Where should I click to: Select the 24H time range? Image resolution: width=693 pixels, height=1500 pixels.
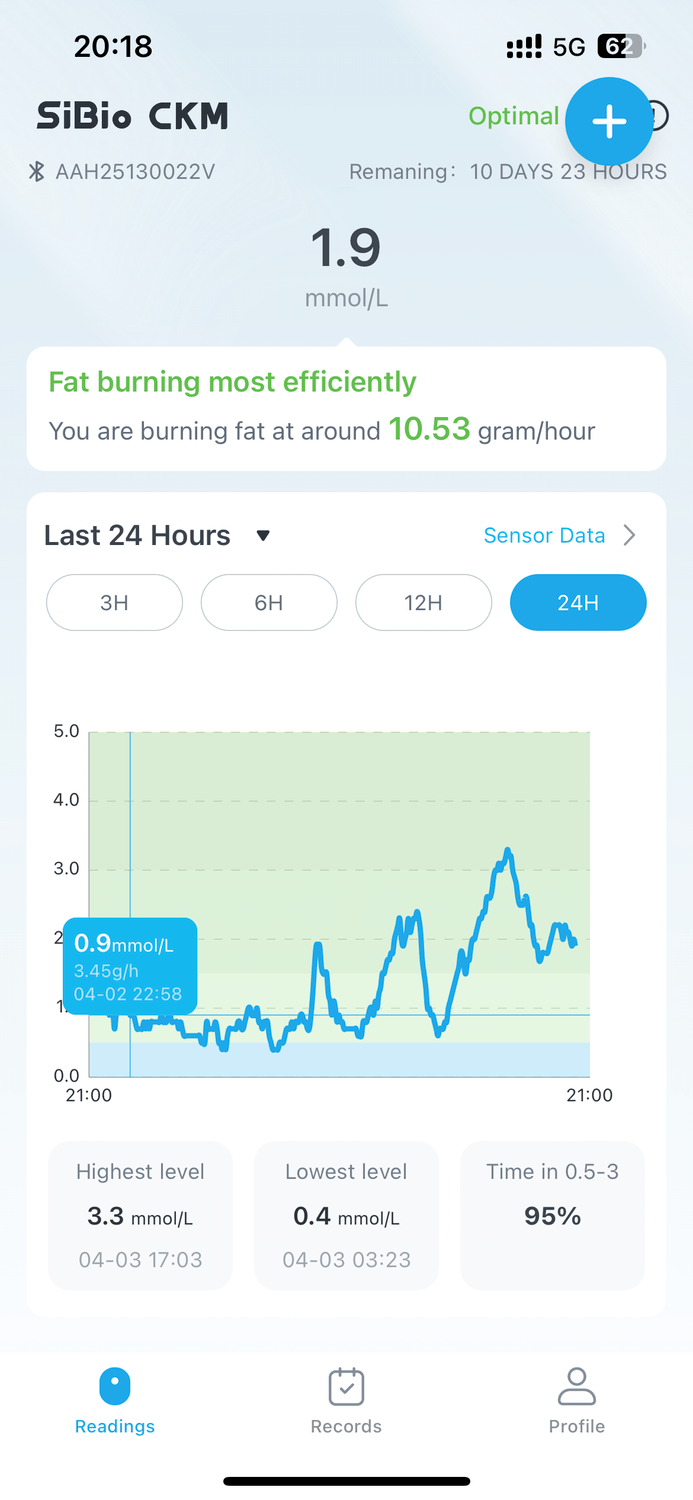tap(578, 602)
